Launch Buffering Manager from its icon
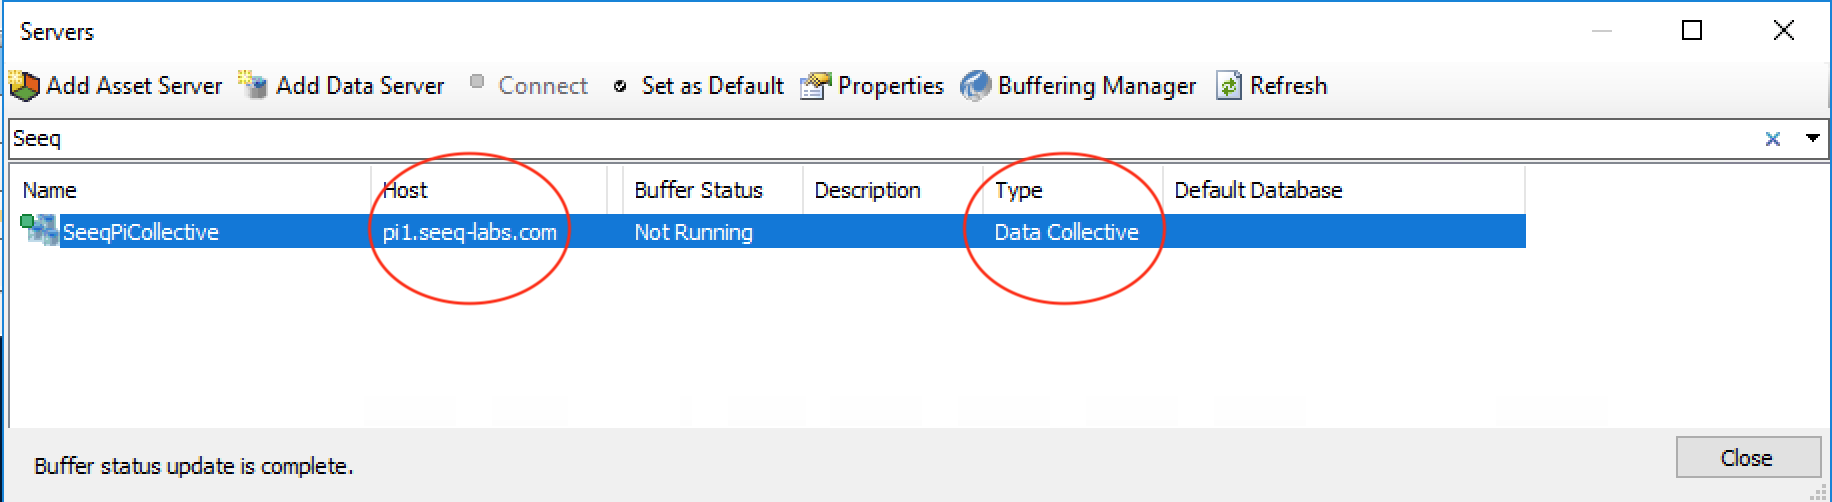 (x=975, y=87)
